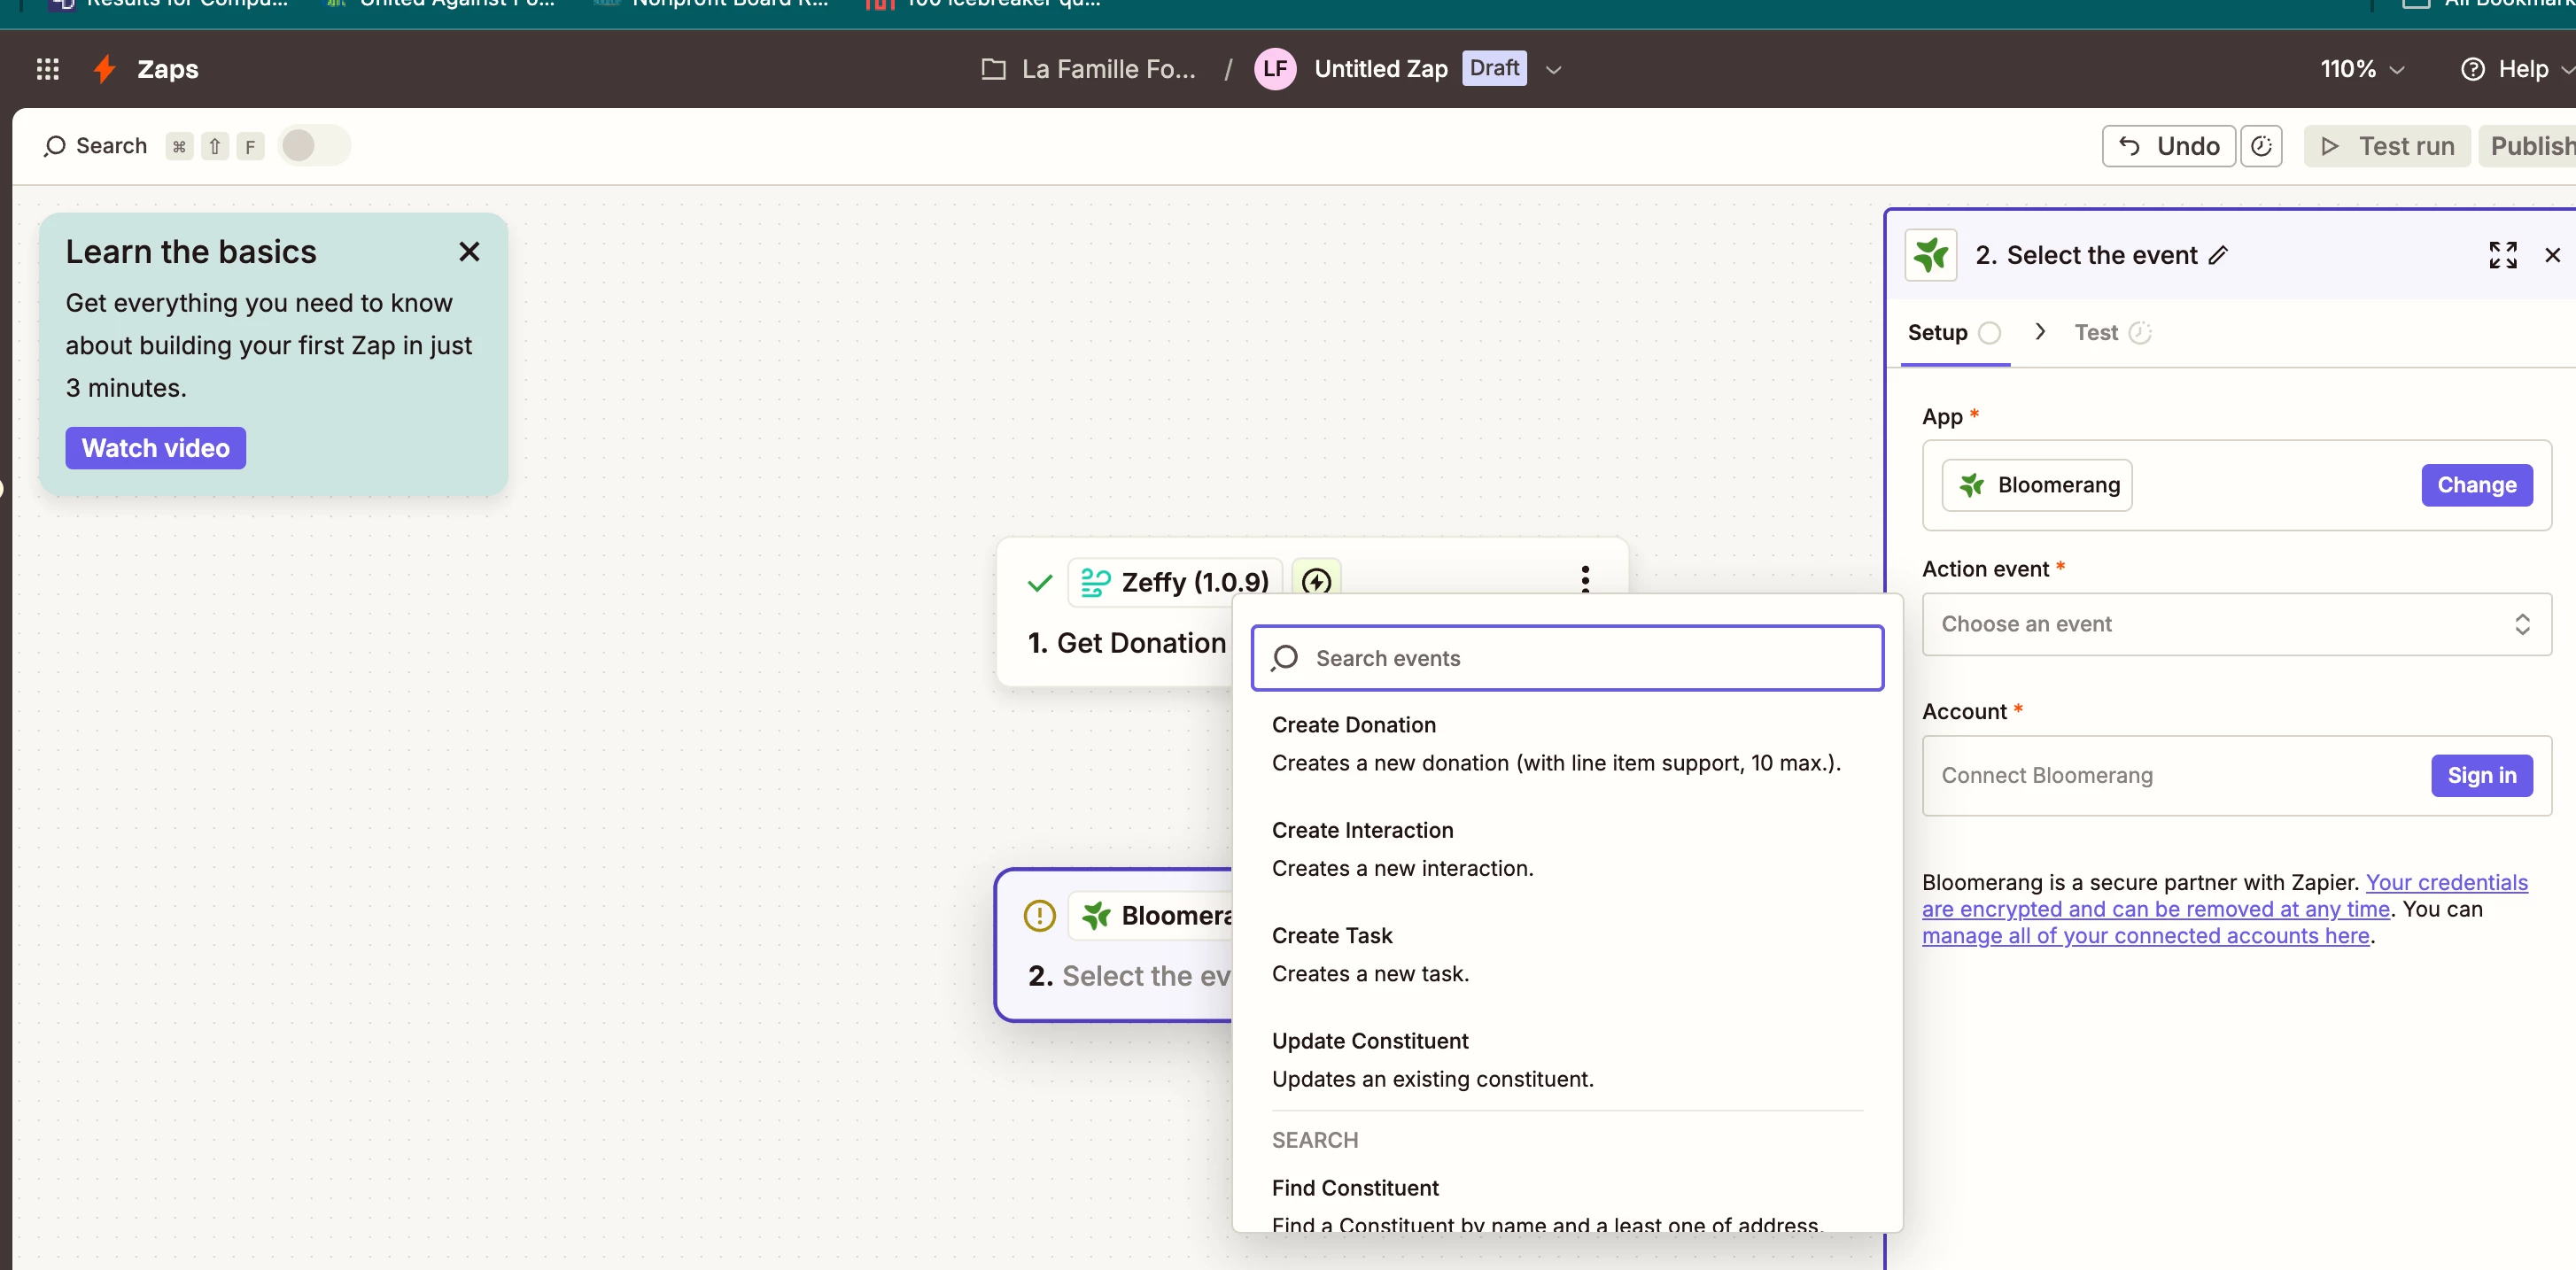Choose the Update Constituent event
Image resolution: width=2576 pixels, height=1270 pixels.
coord(1369,1040)
